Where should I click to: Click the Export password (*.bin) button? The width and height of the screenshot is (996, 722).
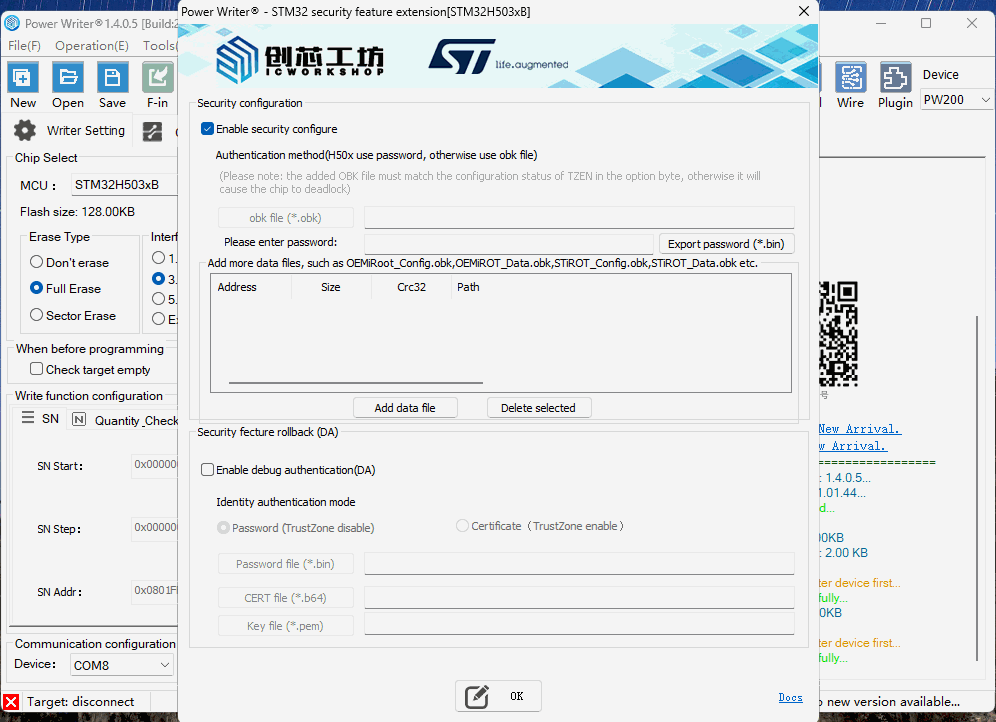pyautogui.click(x=727, y=244)
